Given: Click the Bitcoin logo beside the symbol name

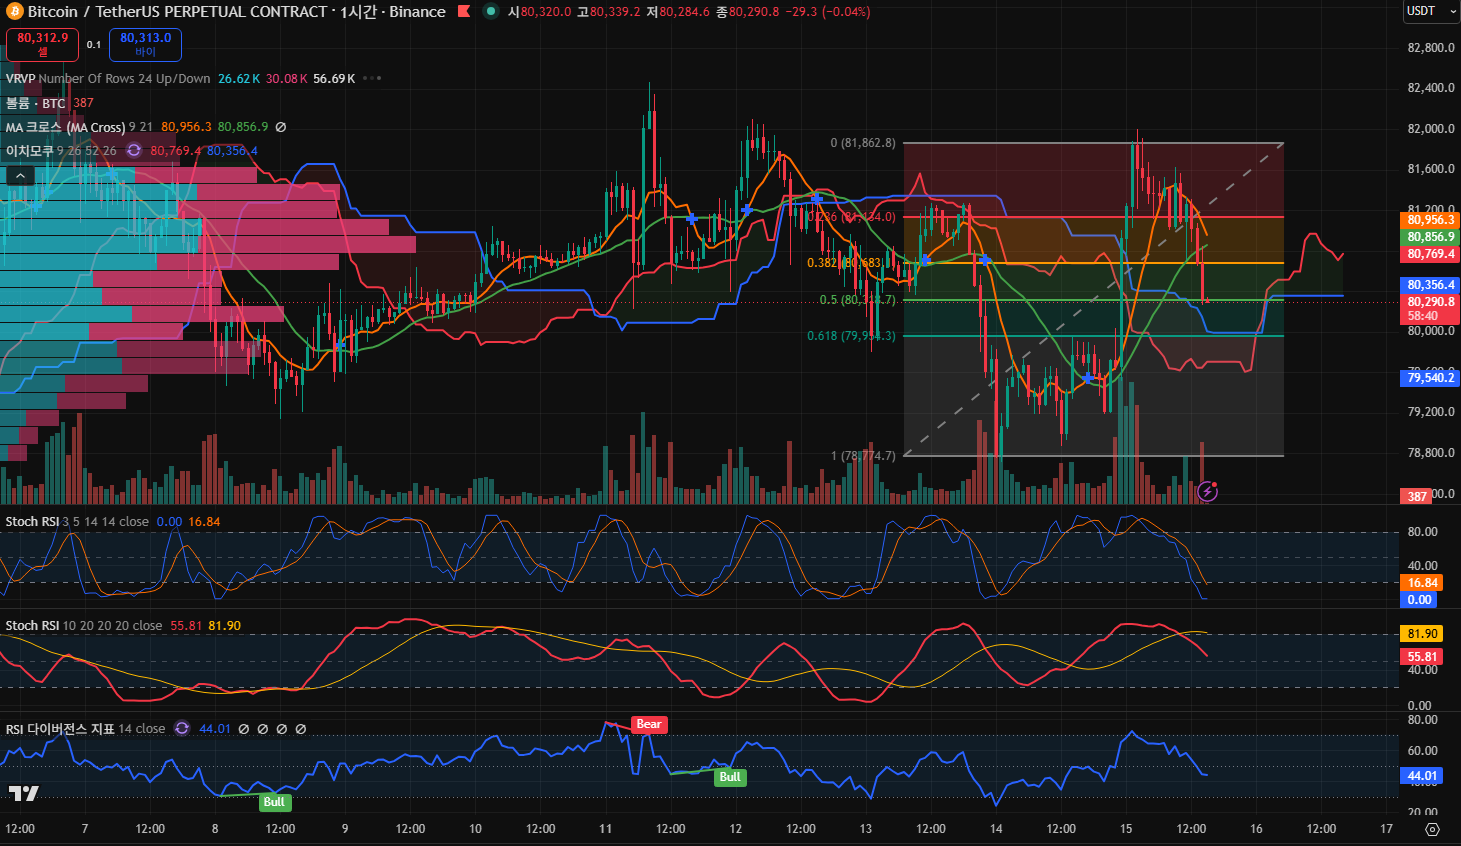Looking at the screenshot, I should [15, 12].
